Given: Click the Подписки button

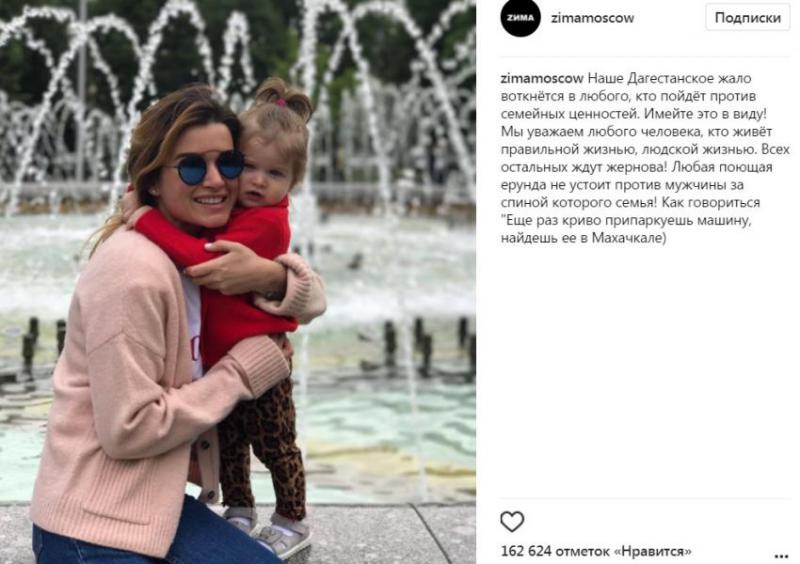Looking at the screenshot, I should [x=747, y=17].
